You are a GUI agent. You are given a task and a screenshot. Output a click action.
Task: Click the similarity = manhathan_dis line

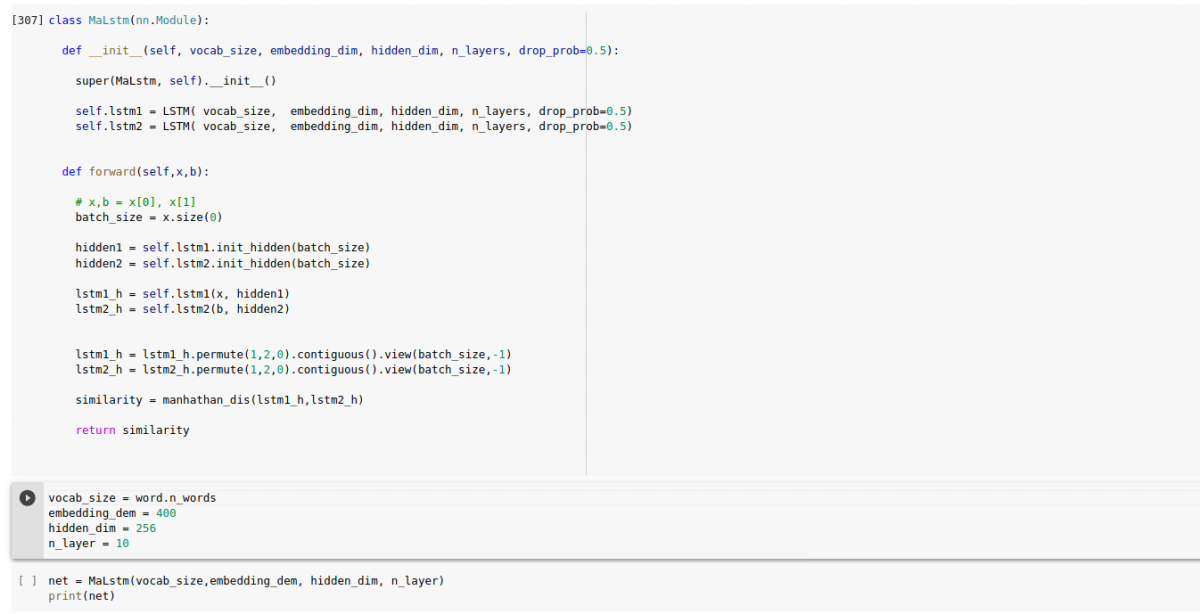coord(219,400)
